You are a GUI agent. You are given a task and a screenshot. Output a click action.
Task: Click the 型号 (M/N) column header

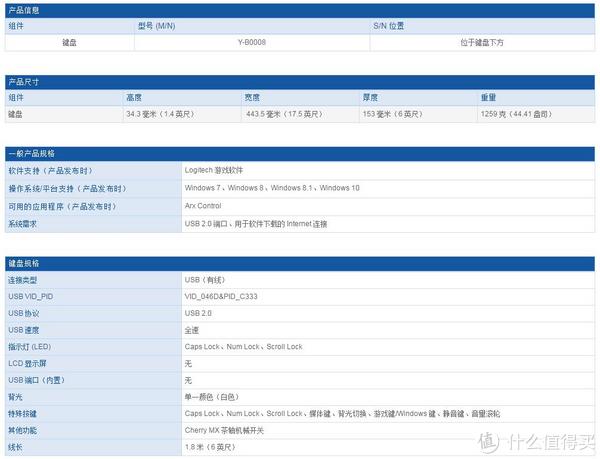[157, 26]
